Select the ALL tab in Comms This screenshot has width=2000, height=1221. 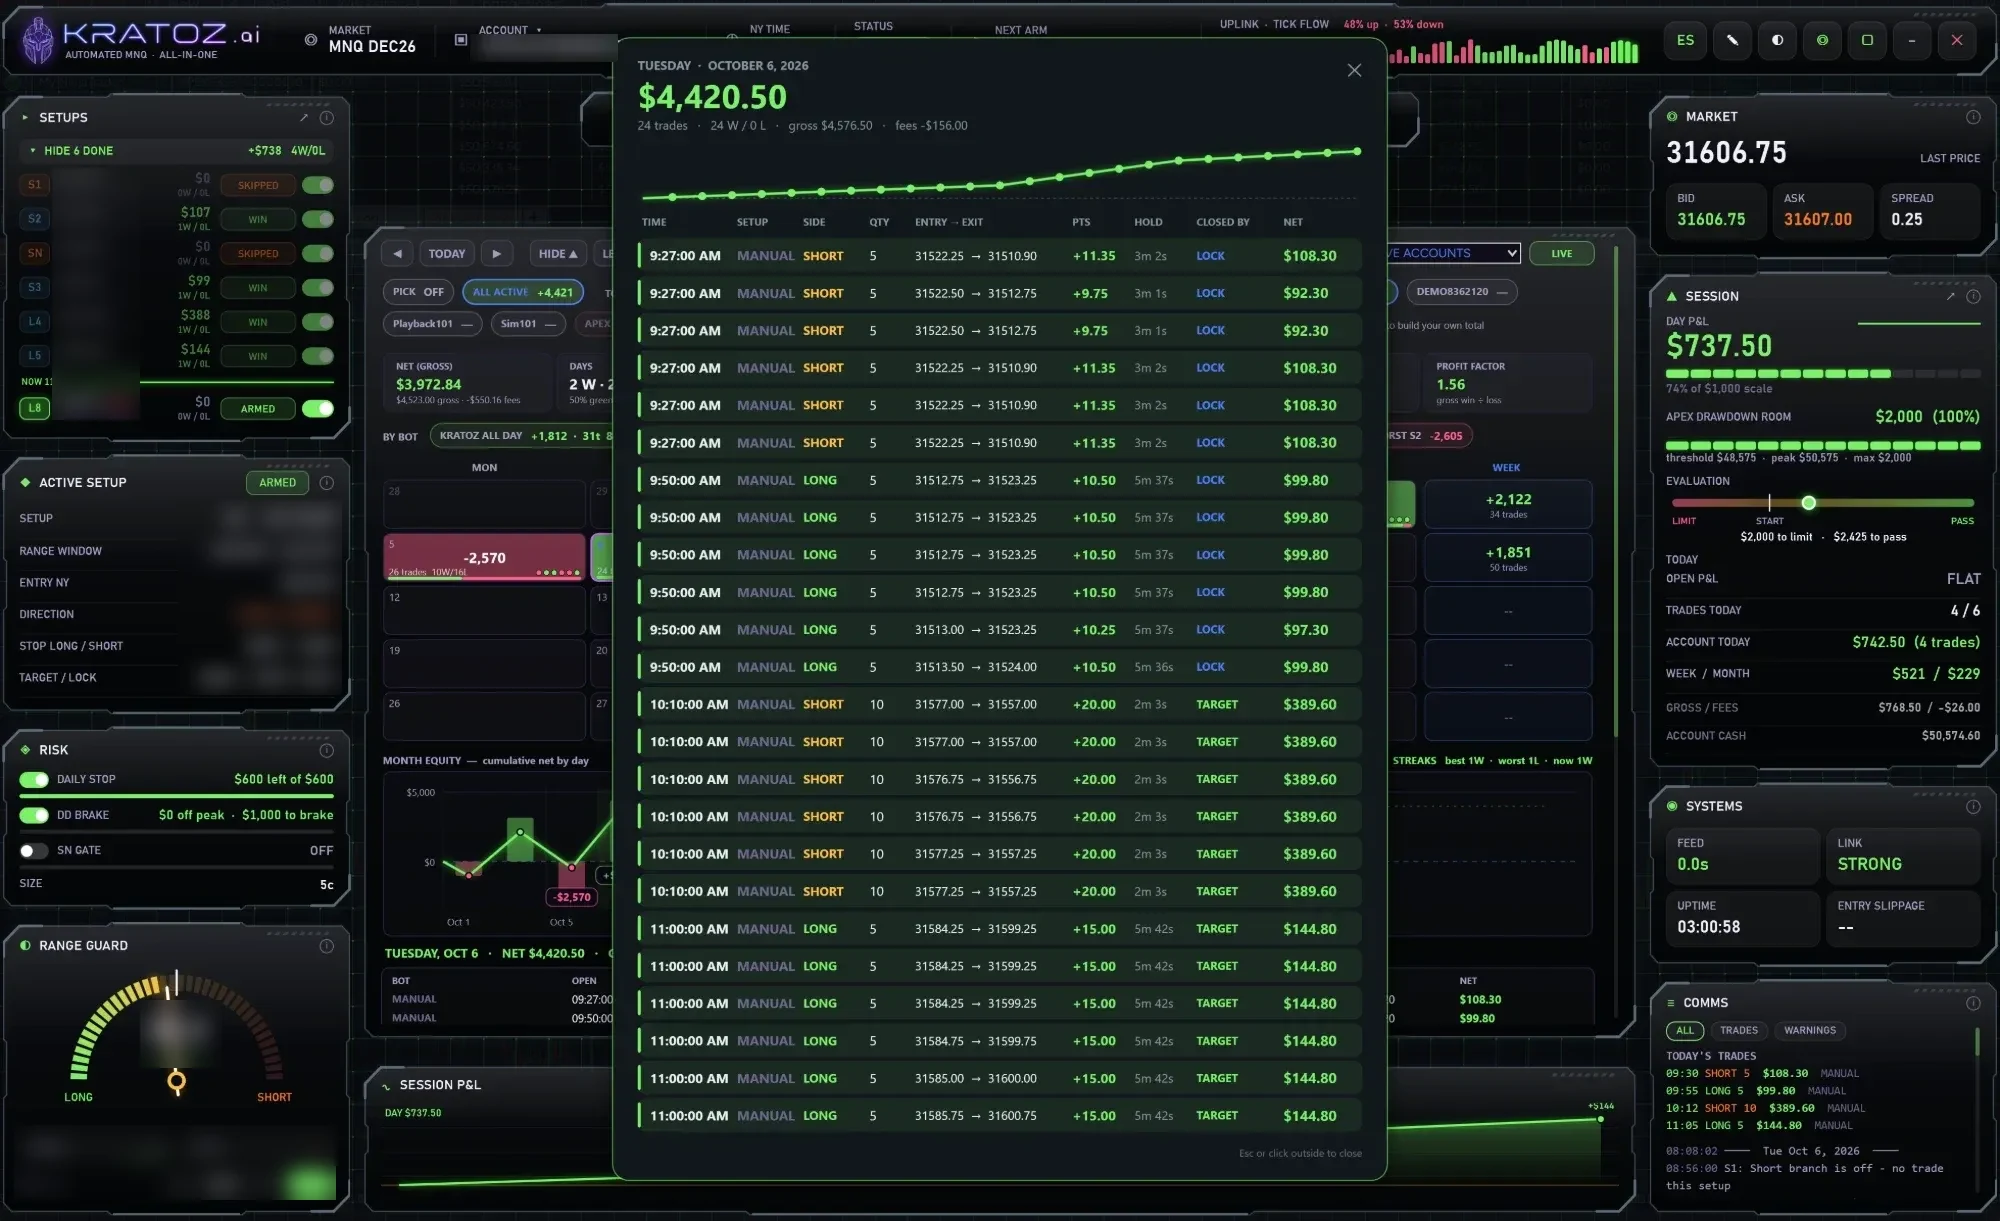click(1685, 1030)
